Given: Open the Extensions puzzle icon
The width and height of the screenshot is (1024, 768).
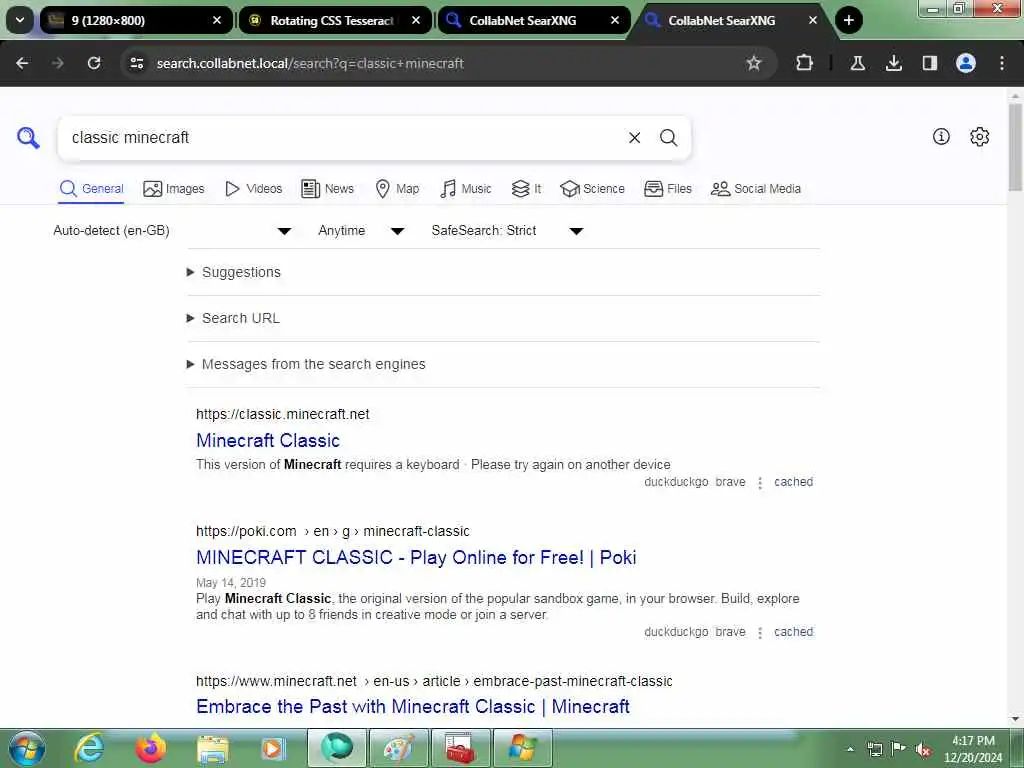Looking at the screenshot, I should click(x=805, y=63).
